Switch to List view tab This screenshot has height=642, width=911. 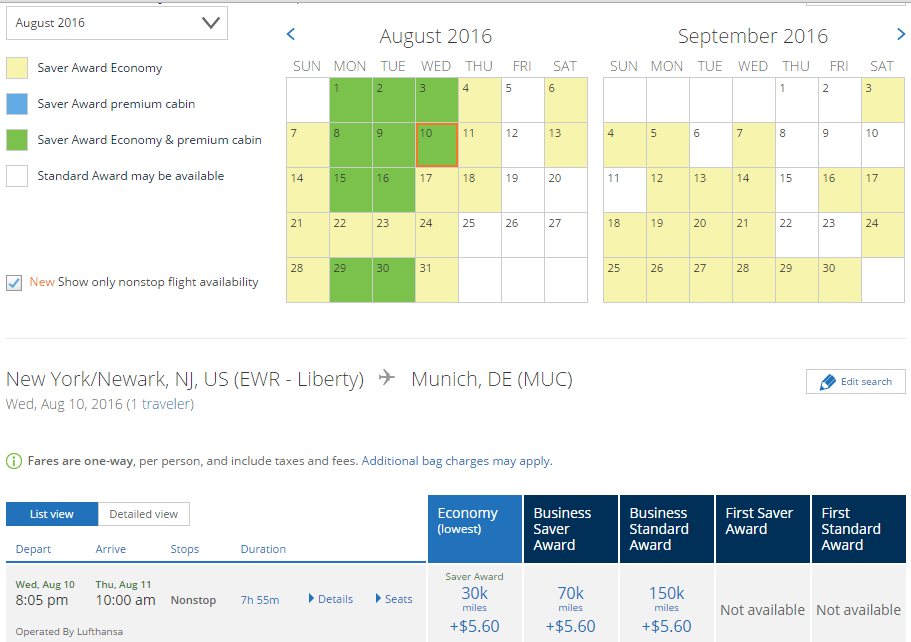(x=52, y=514)
